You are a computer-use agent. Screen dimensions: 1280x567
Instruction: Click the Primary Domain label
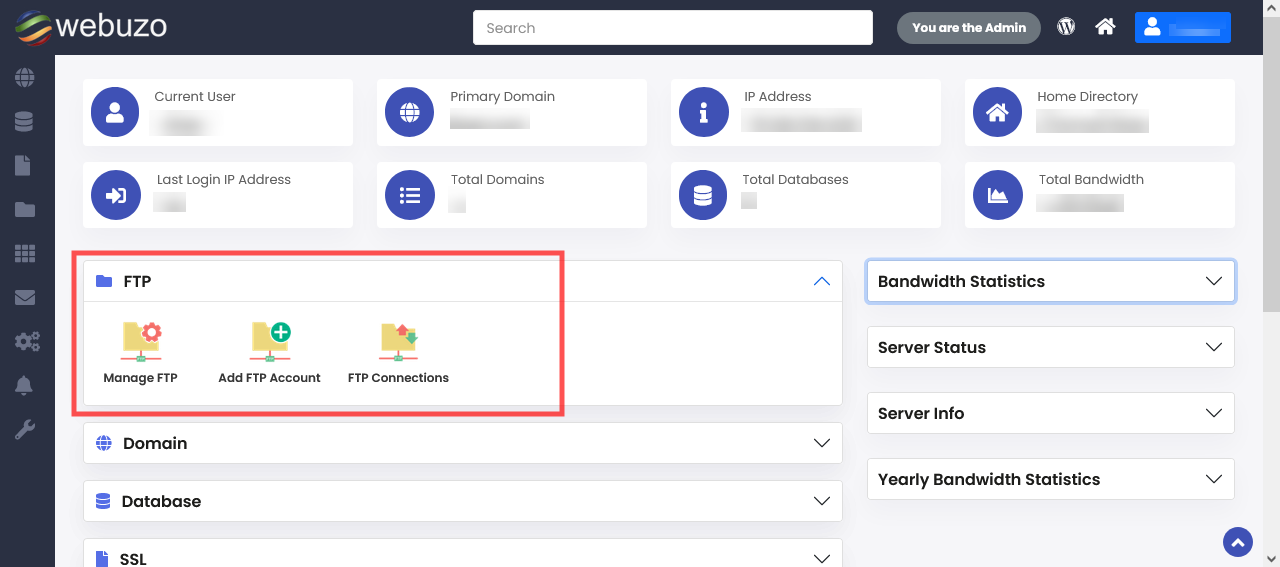pyautogui.click(x=502, y=97)
